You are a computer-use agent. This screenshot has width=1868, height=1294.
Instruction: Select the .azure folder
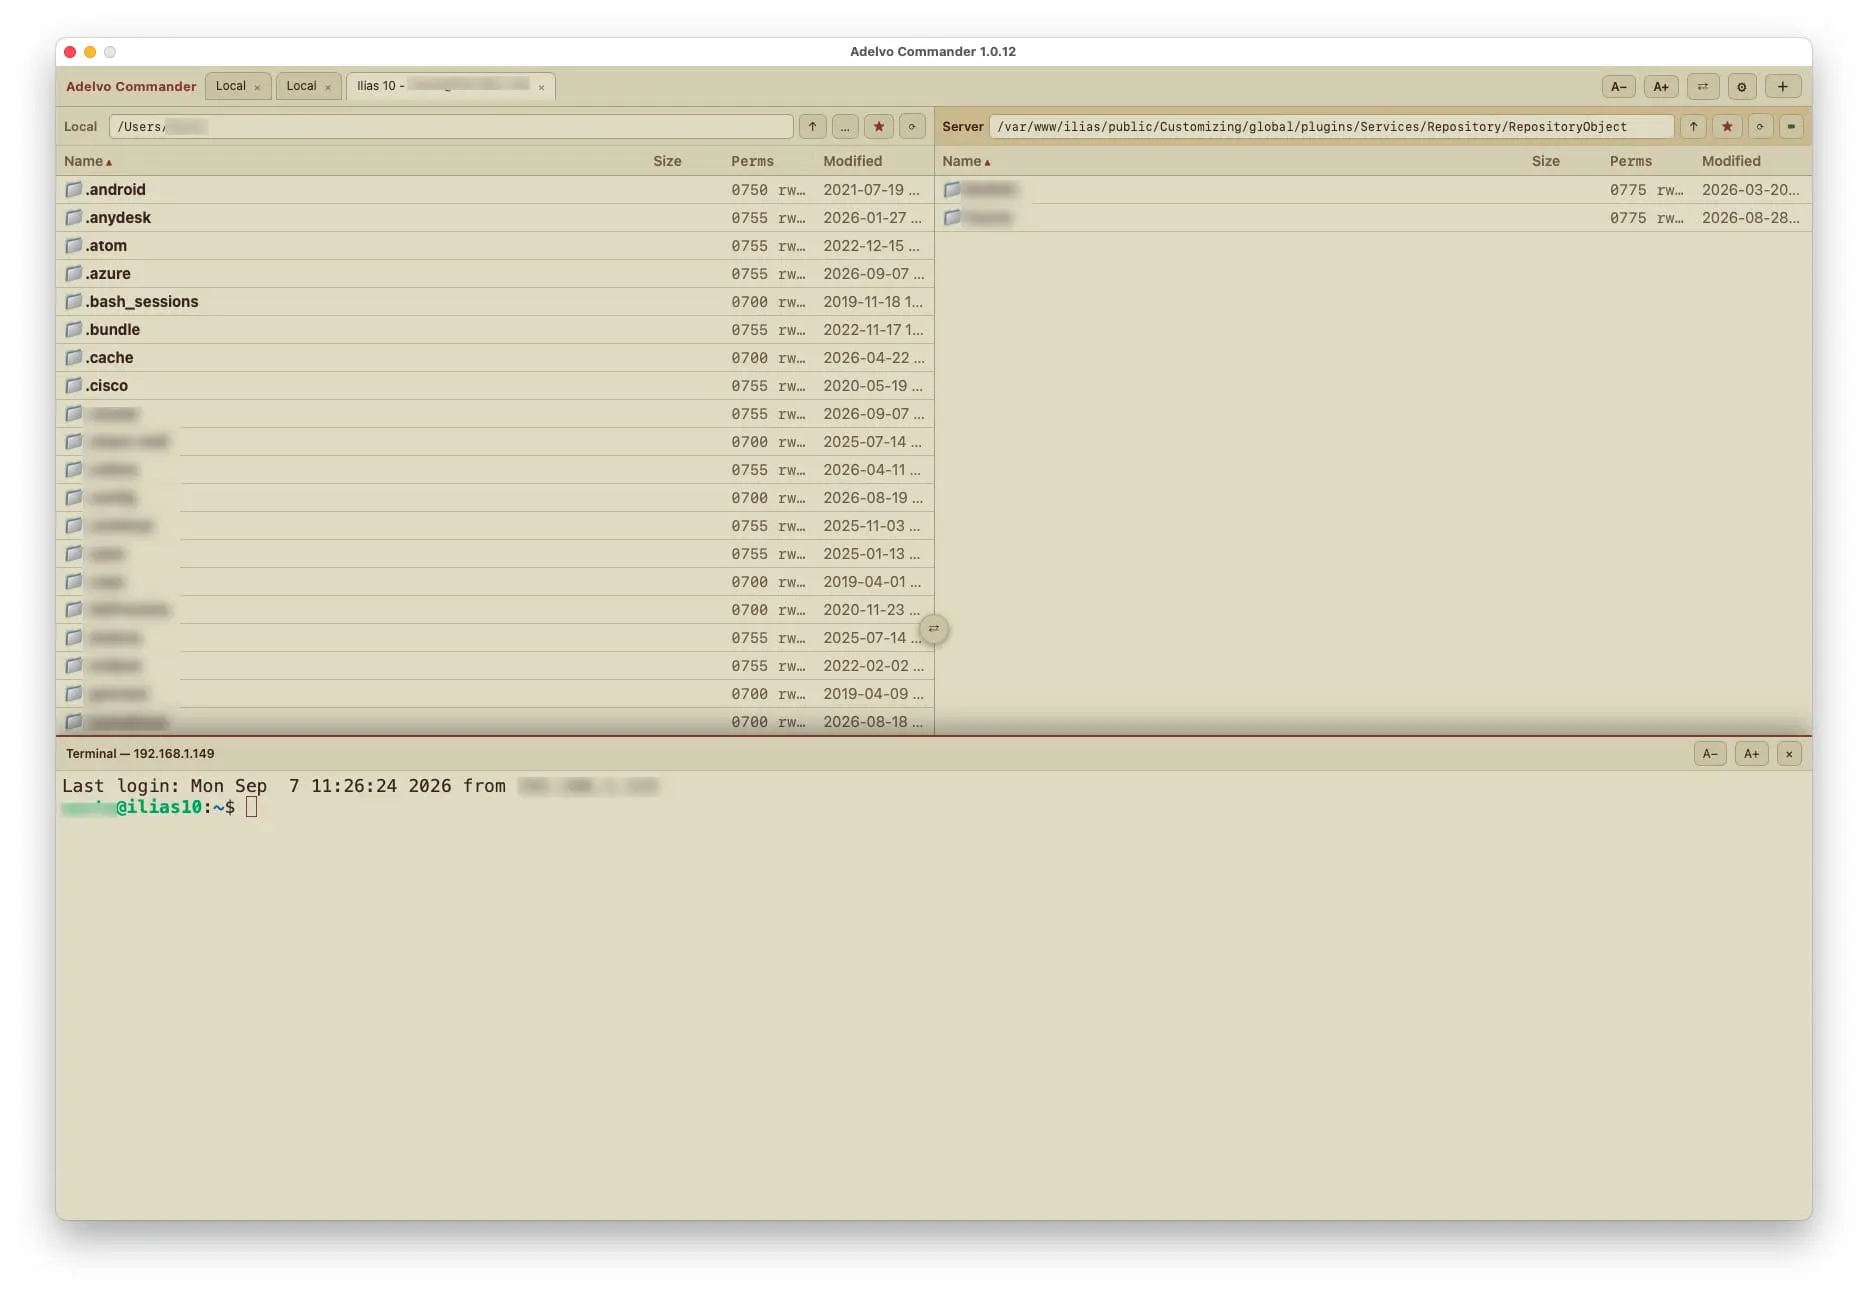click(x=495, y=274)
